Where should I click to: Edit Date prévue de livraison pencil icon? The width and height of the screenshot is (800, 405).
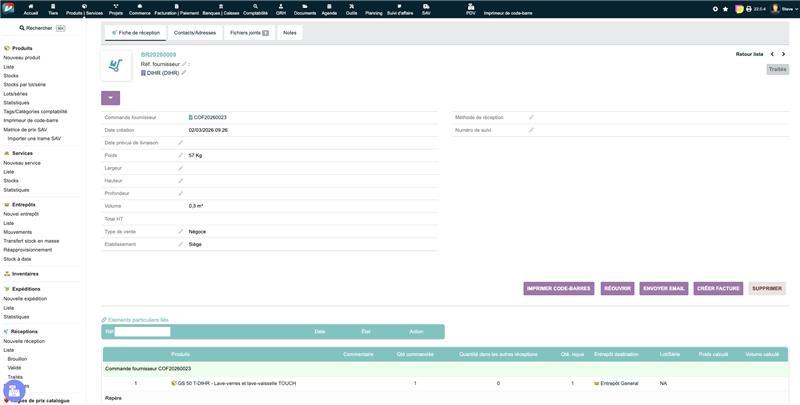(181, 143)
